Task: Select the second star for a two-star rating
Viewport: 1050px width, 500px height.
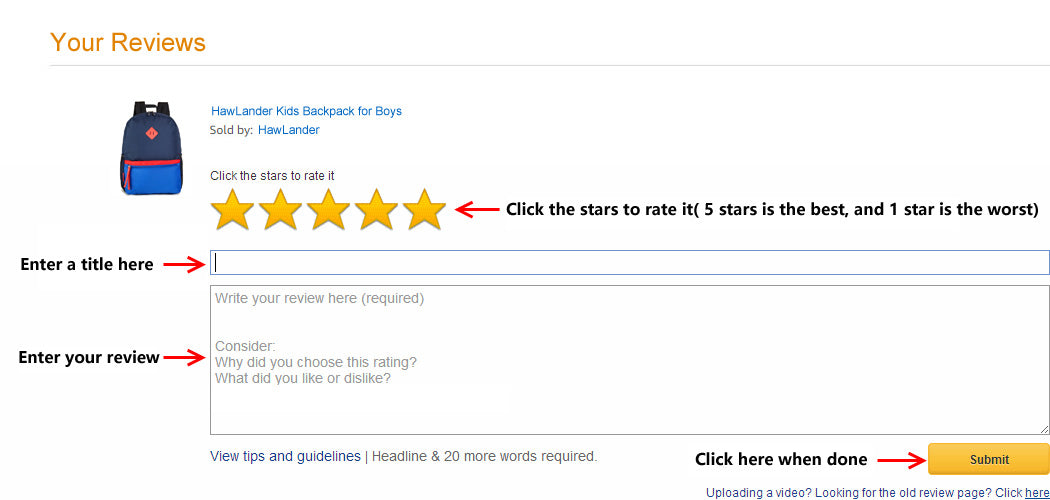Action: [281, 210]
